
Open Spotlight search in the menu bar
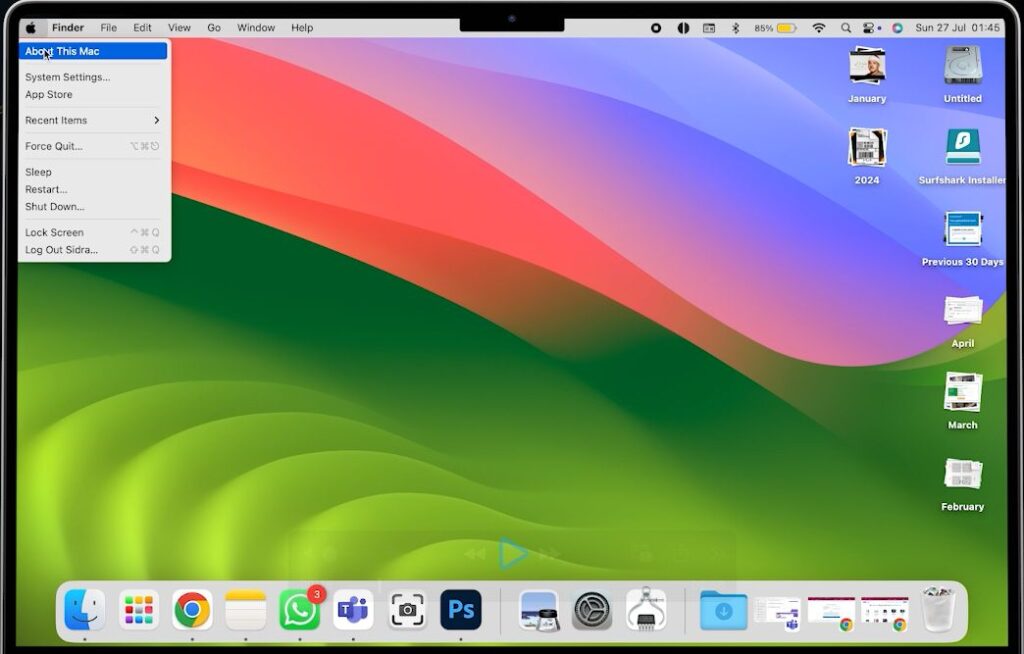click(x=846, y=27)
